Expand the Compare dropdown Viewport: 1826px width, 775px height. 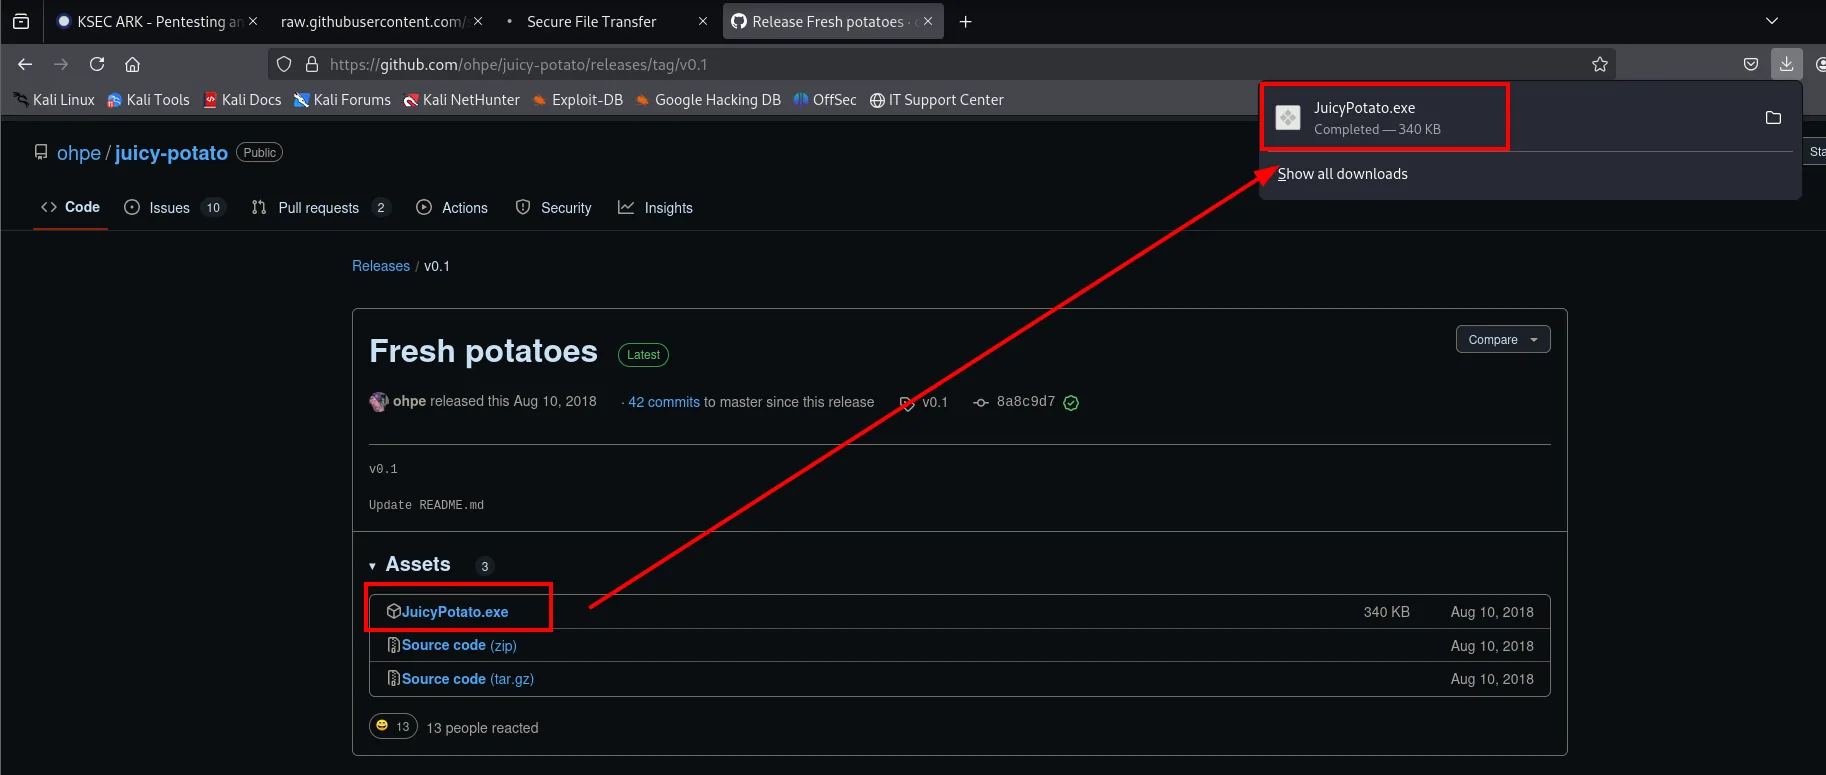(1503, 340)
